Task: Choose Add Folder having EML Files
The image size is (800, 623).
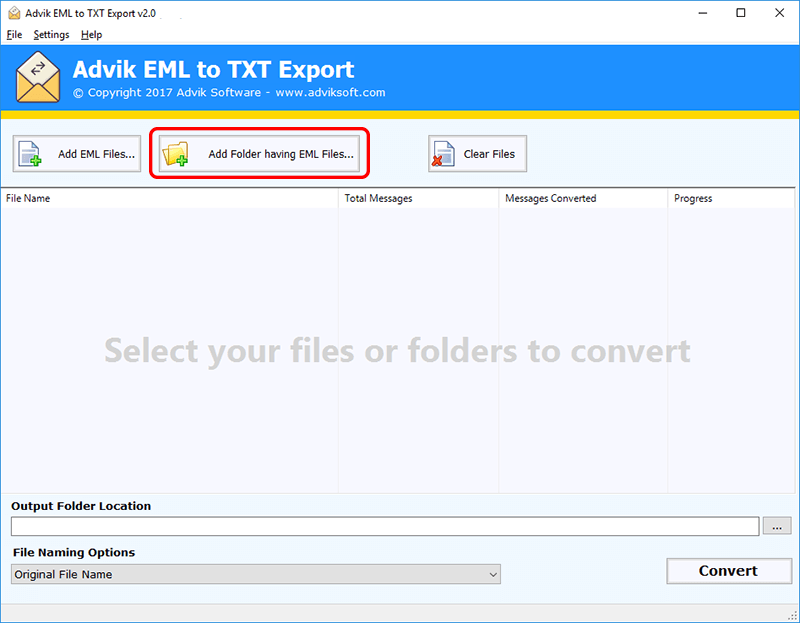Action: point(259,154)
